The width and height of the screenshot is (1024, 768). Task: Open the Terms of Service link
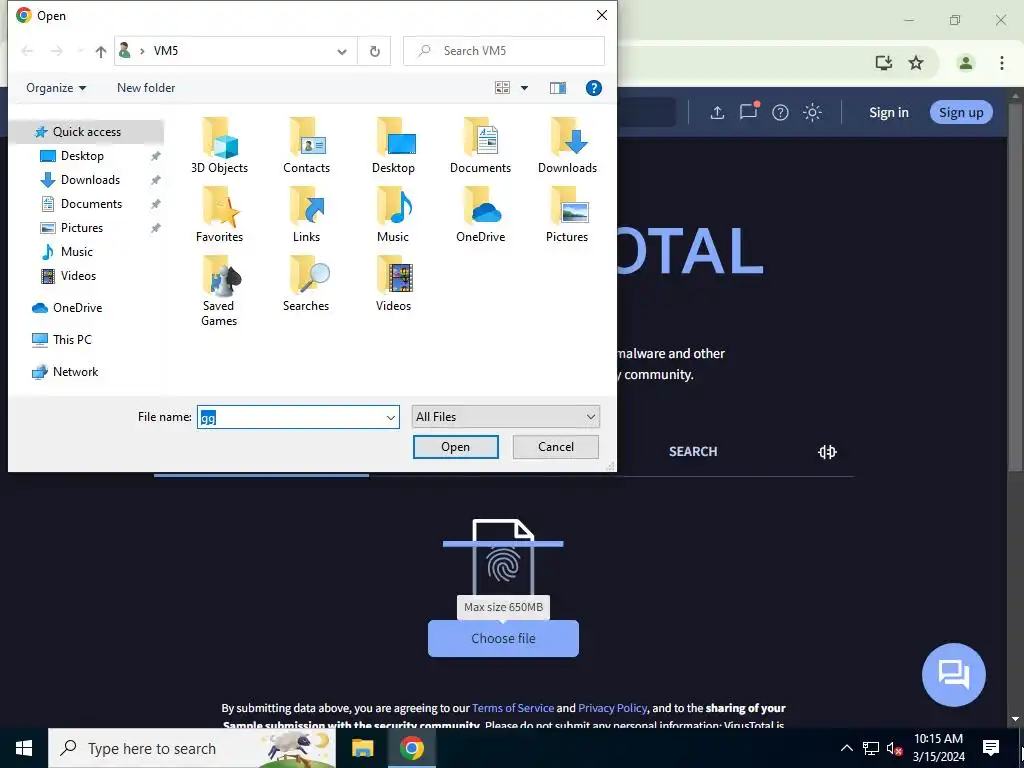(513, 708)
